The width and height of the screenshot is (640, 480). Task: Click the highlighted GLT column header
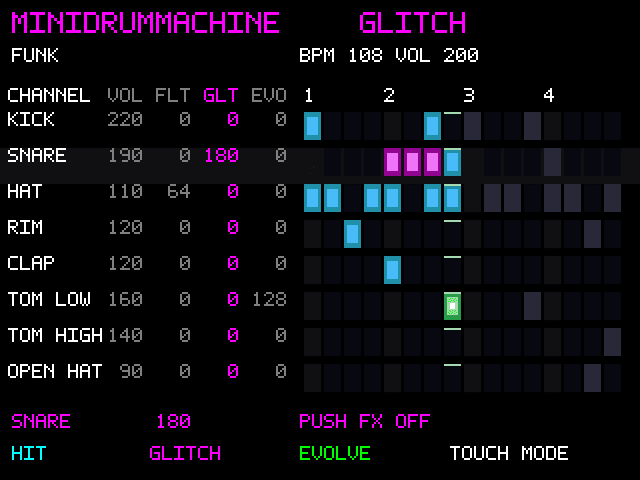(x=221, y=96)
